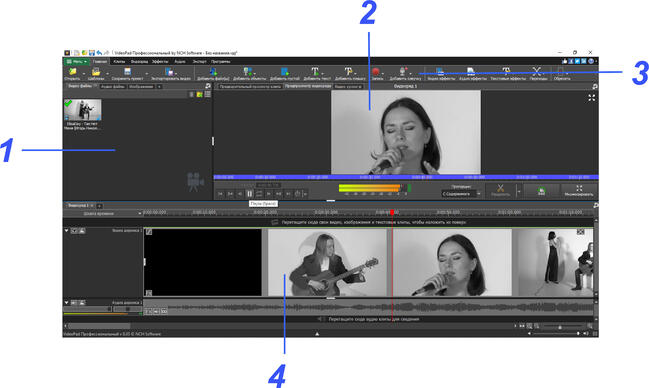
Task: Click the FX icon on the audio clip
Action: click(x=149, y=311)
